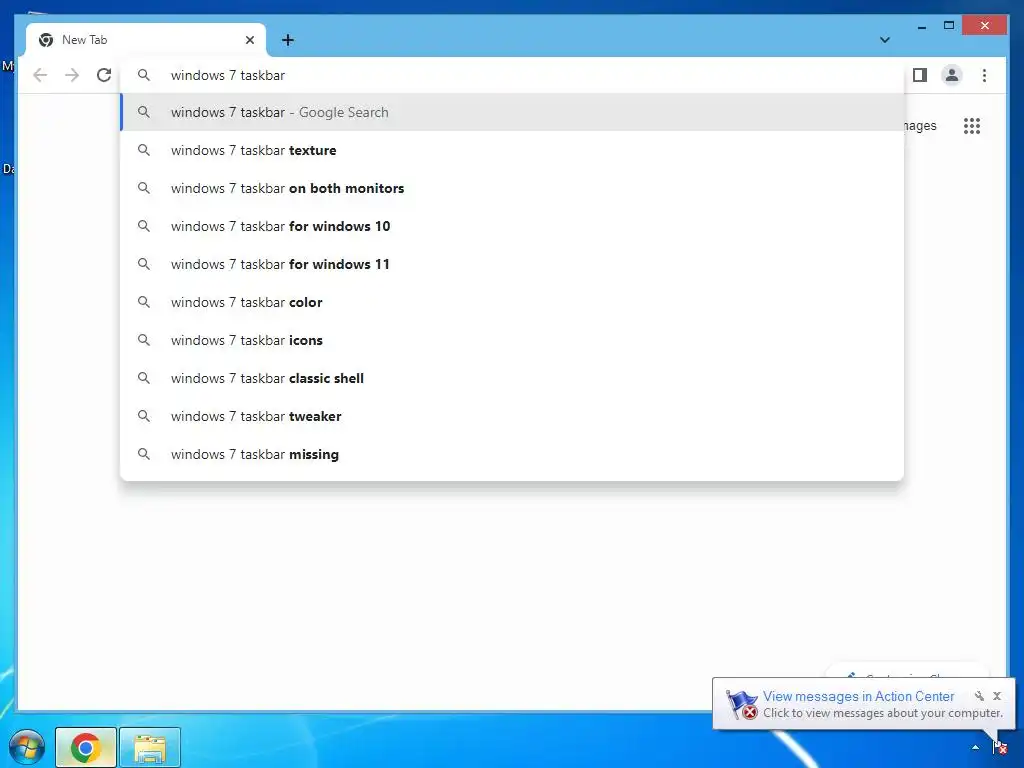
Task: Open Windows Explorer from taskbar
Action: click(x=150, y=747)
